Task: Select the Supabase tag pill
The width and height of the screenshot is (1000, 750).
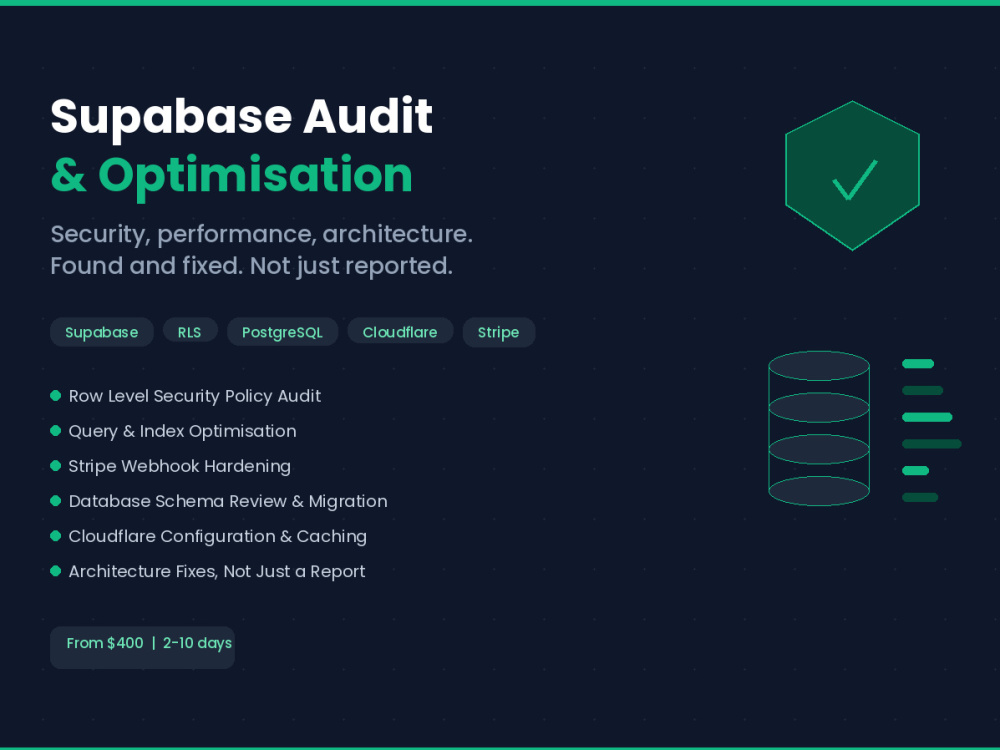Action: (x=102, y=332)
